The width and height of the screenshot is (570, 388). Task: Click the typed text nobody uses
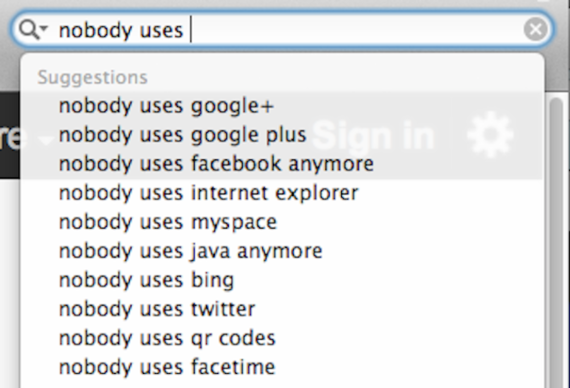[x=121, y=30]
